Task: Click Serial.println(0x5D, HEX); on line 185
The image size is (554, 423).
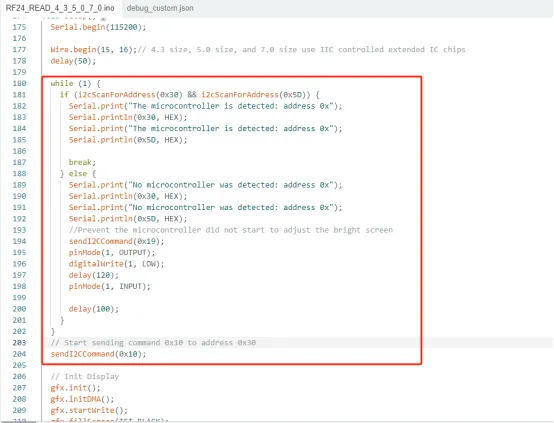Action: 128,140
